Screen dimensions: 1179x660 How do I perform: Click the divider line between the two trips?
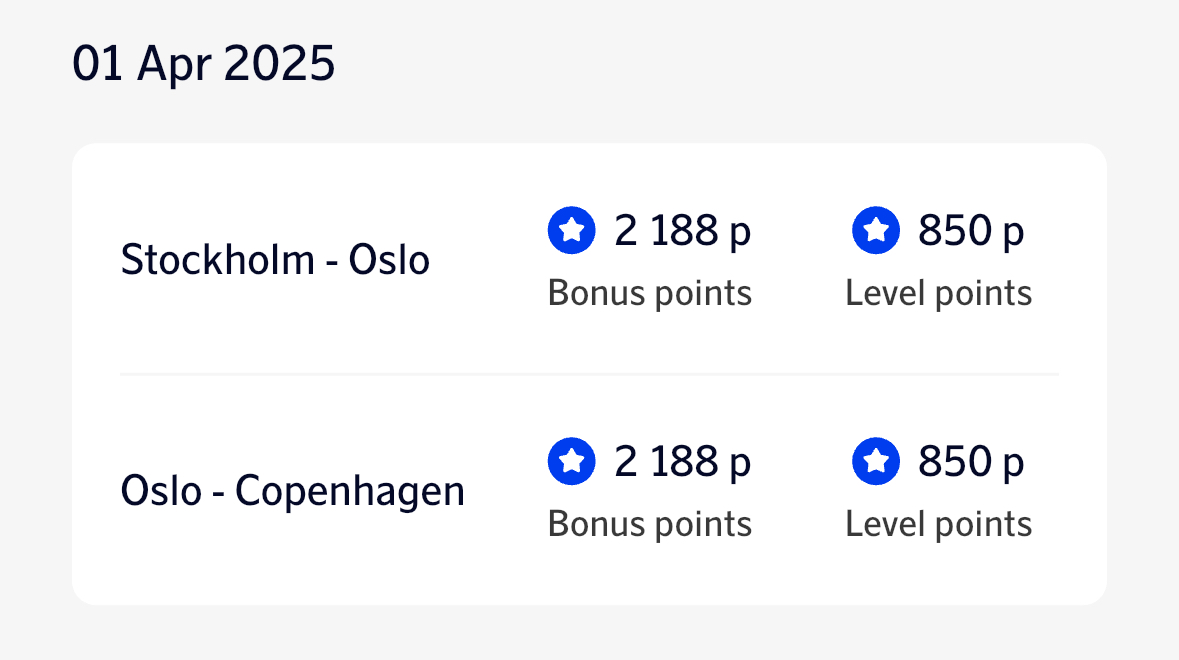click(x=589, y=374)
